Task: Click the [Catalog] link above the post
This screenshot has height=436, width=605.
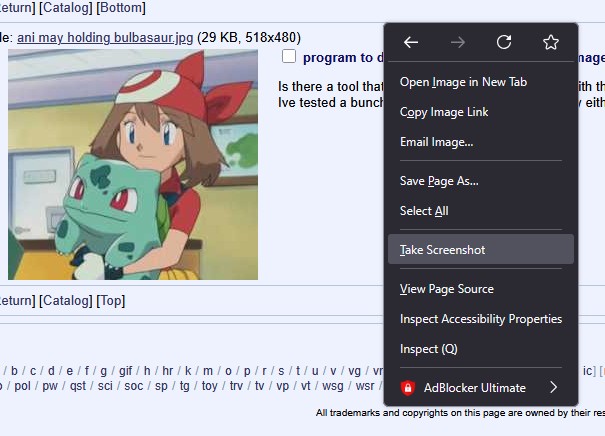Action: (x=66, y=7)
